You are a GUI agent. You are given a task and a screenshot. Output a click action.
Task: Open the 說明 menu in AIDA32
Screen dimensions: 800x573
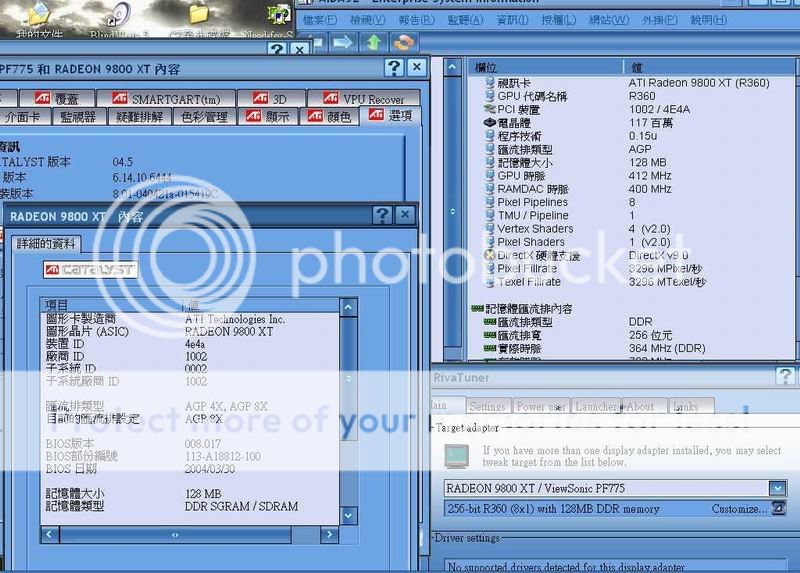pos(709,20)
